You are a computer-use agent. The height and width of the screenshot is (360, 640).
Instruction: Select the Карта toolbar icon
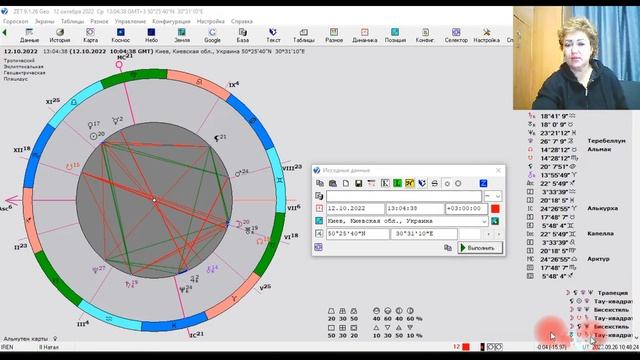(x=90, y=36)
